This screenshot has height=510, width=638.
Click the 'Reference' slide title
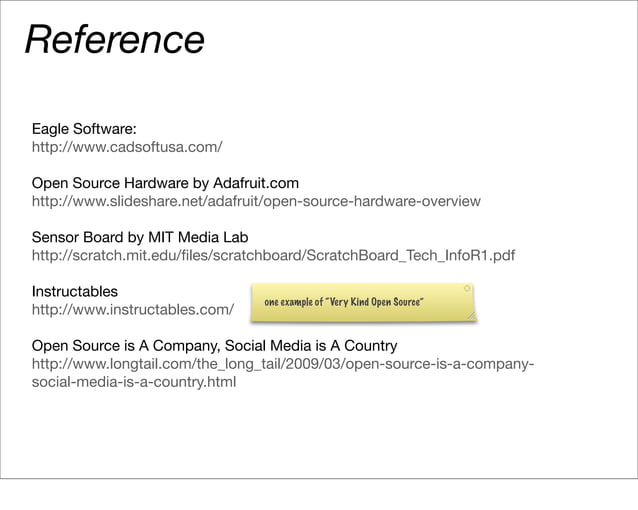pyautogui.click(x=114, y=40)
